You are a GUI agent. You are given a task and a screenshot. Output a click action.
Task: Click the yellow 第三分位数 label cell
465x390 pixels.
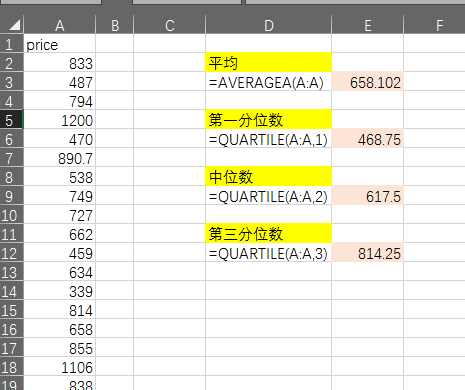(269, 233)
